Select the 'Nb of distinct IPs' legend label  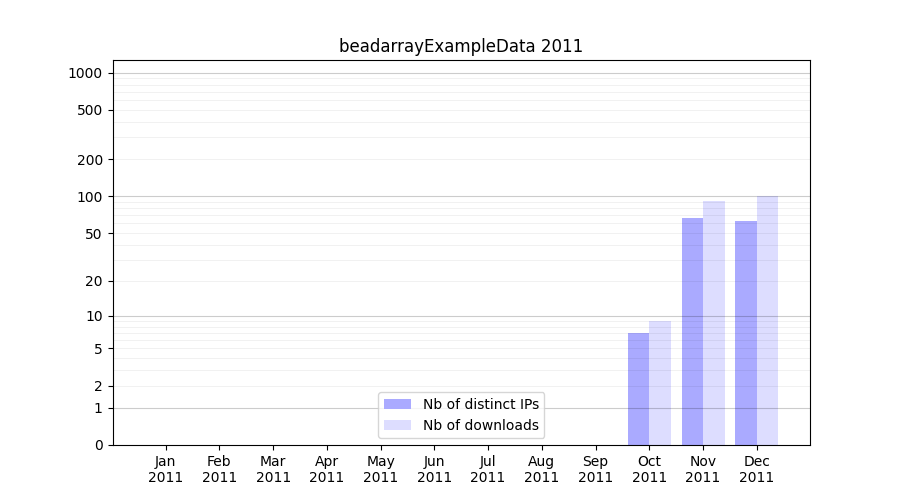click(x=481, y=404)
